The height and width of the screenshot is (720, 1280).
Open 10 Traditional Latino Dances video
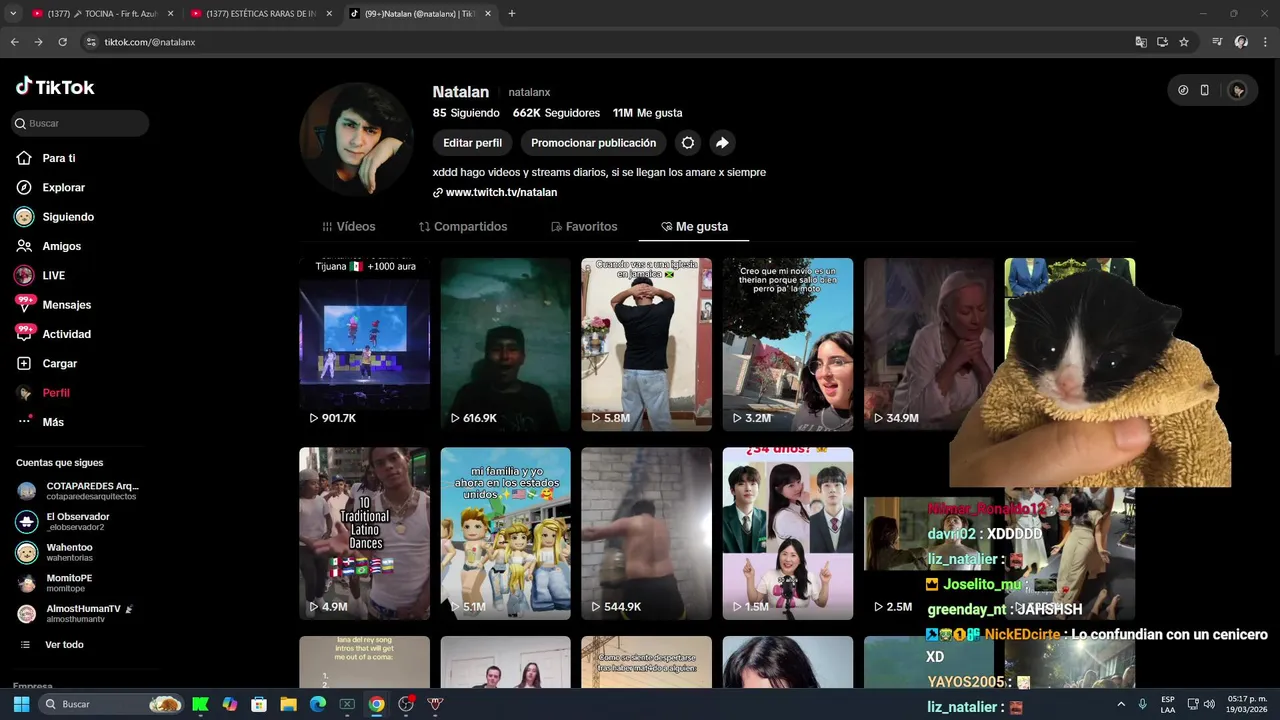point(364,533)
